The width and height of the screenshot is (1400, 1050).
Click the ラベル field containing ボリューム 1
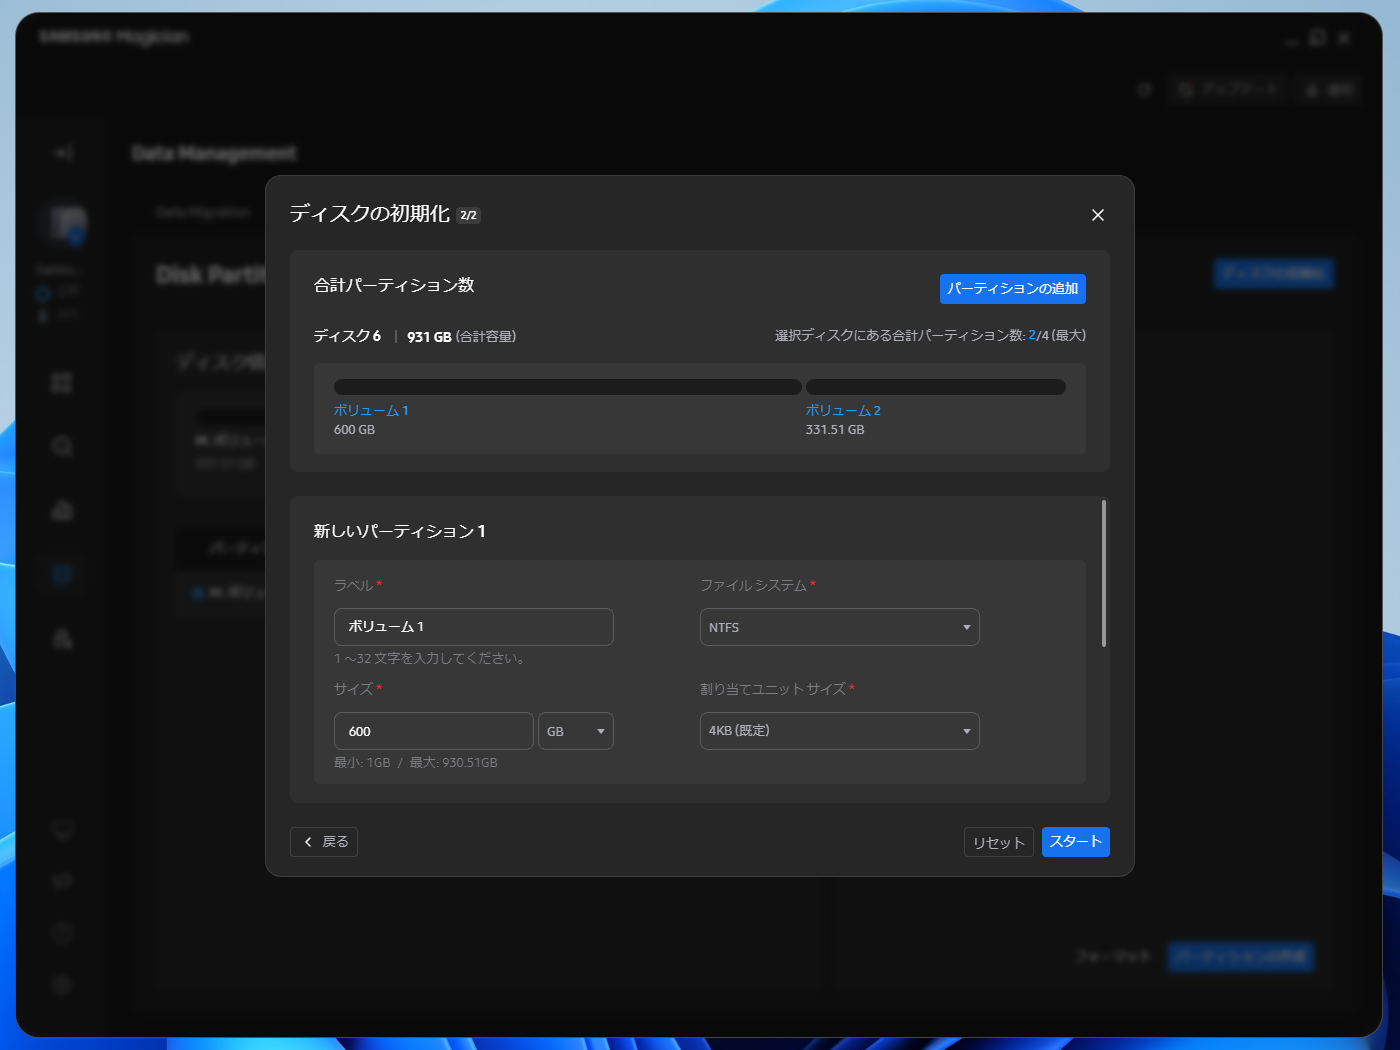click(474, 627)
